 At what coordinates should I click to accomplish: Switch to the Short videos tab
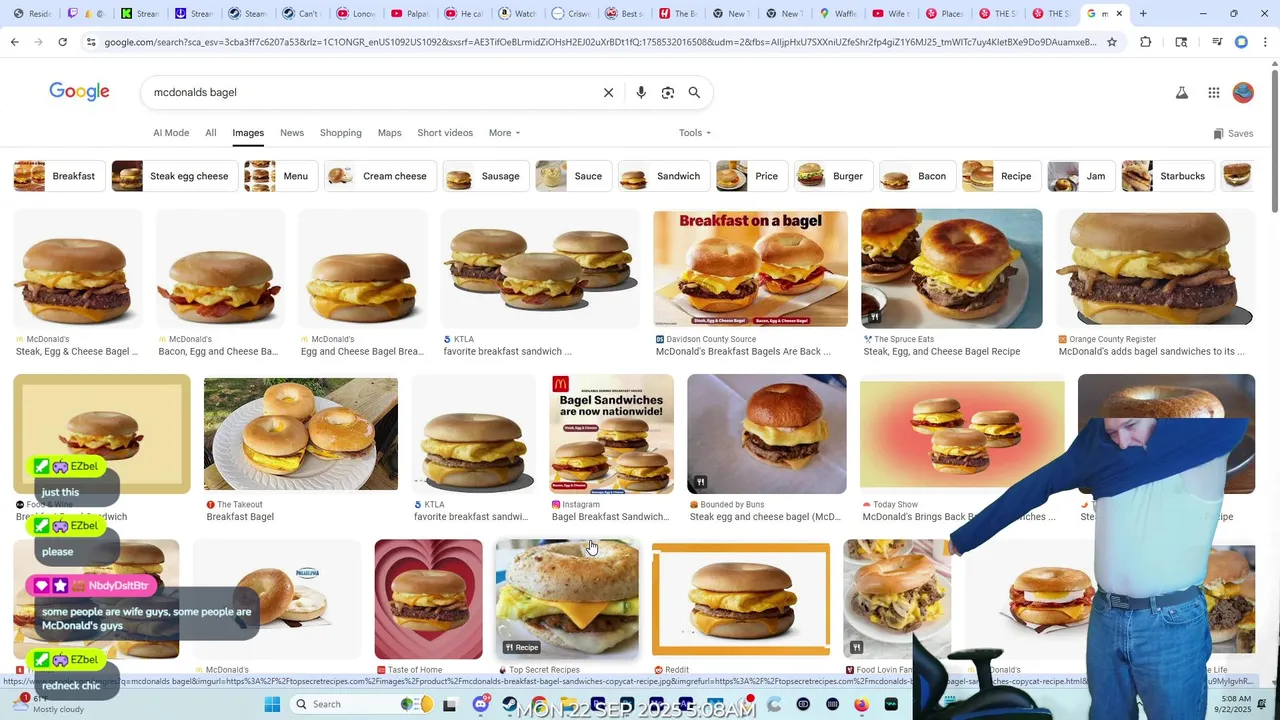[445, 133]
